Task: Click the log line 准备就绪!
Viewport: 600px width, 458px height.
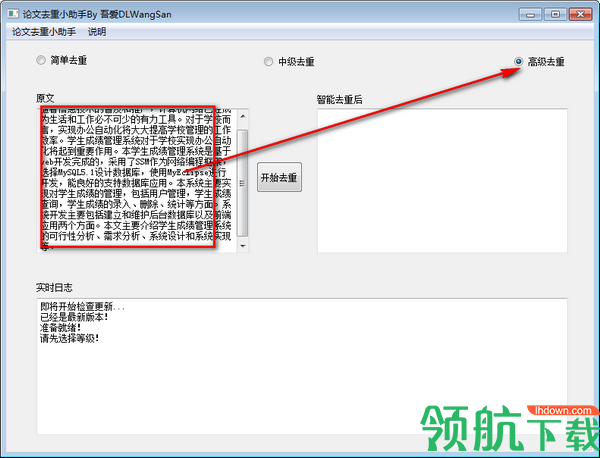Action: point(60,328)
